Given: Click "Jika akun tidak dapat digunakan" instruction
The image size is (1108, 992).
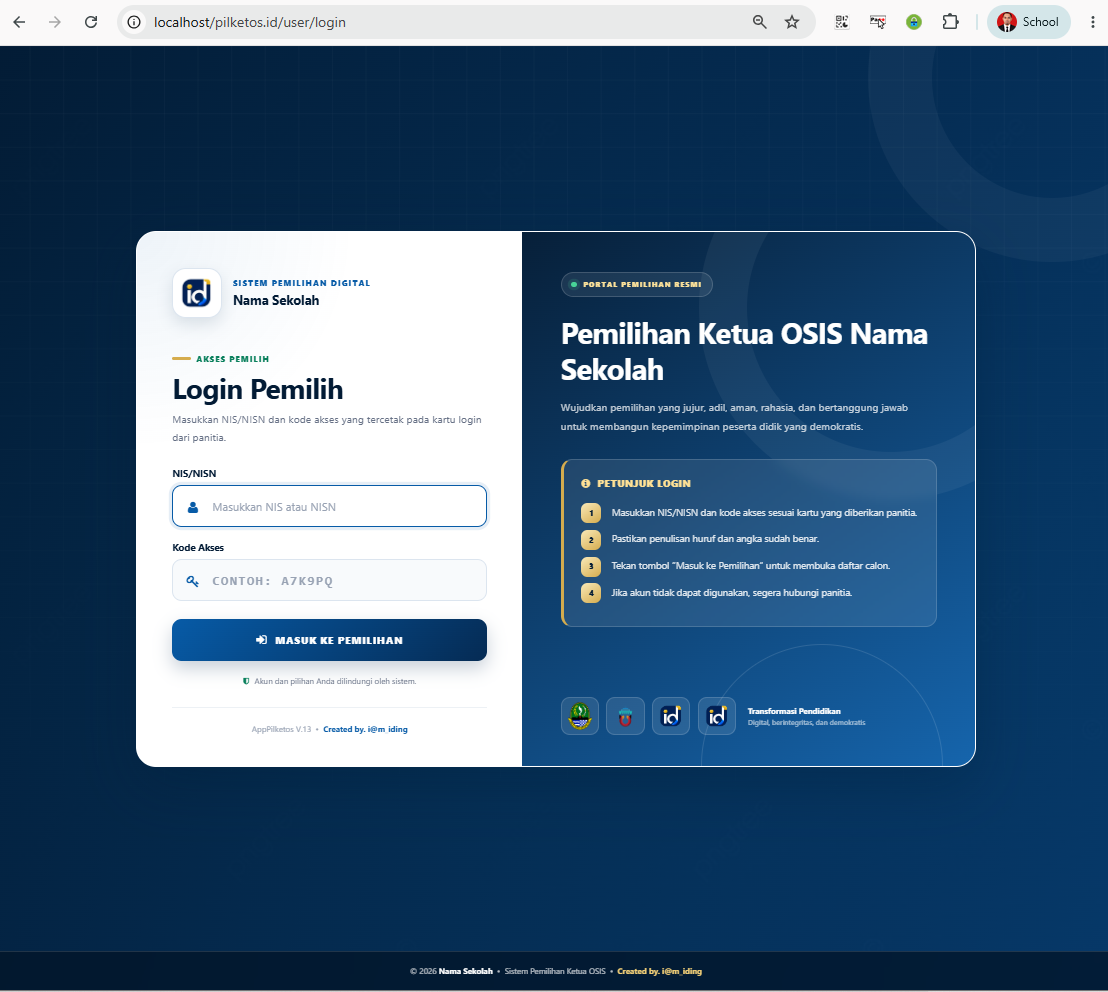Looking at the screenshot, I should (x=731, y=592).
